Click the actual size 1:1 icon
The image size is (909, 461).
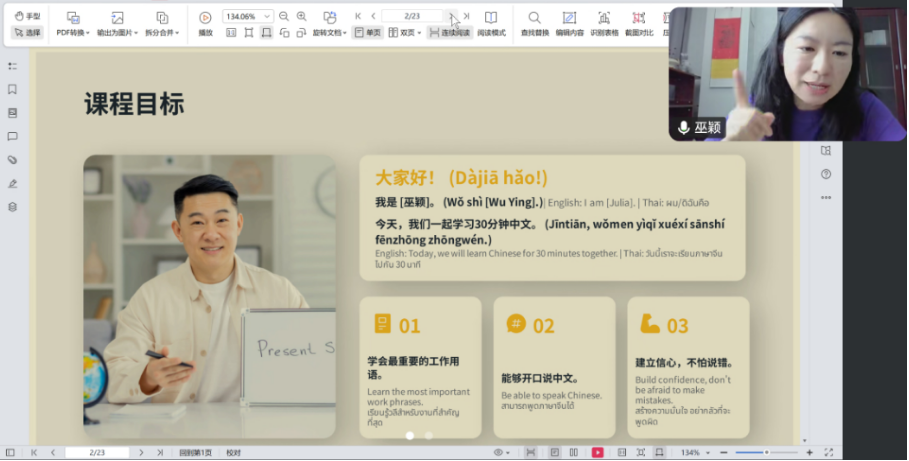[231, 33]
